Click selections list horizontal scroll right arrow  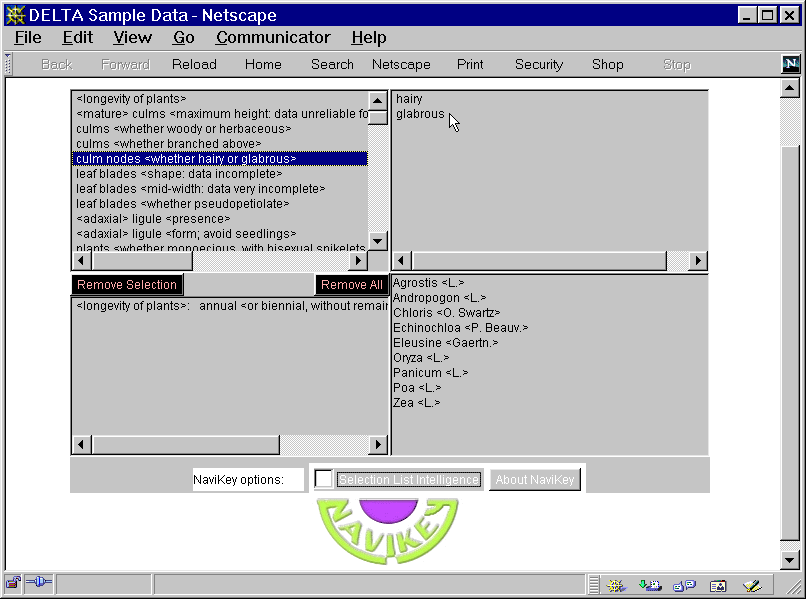[x=378, y=444]
